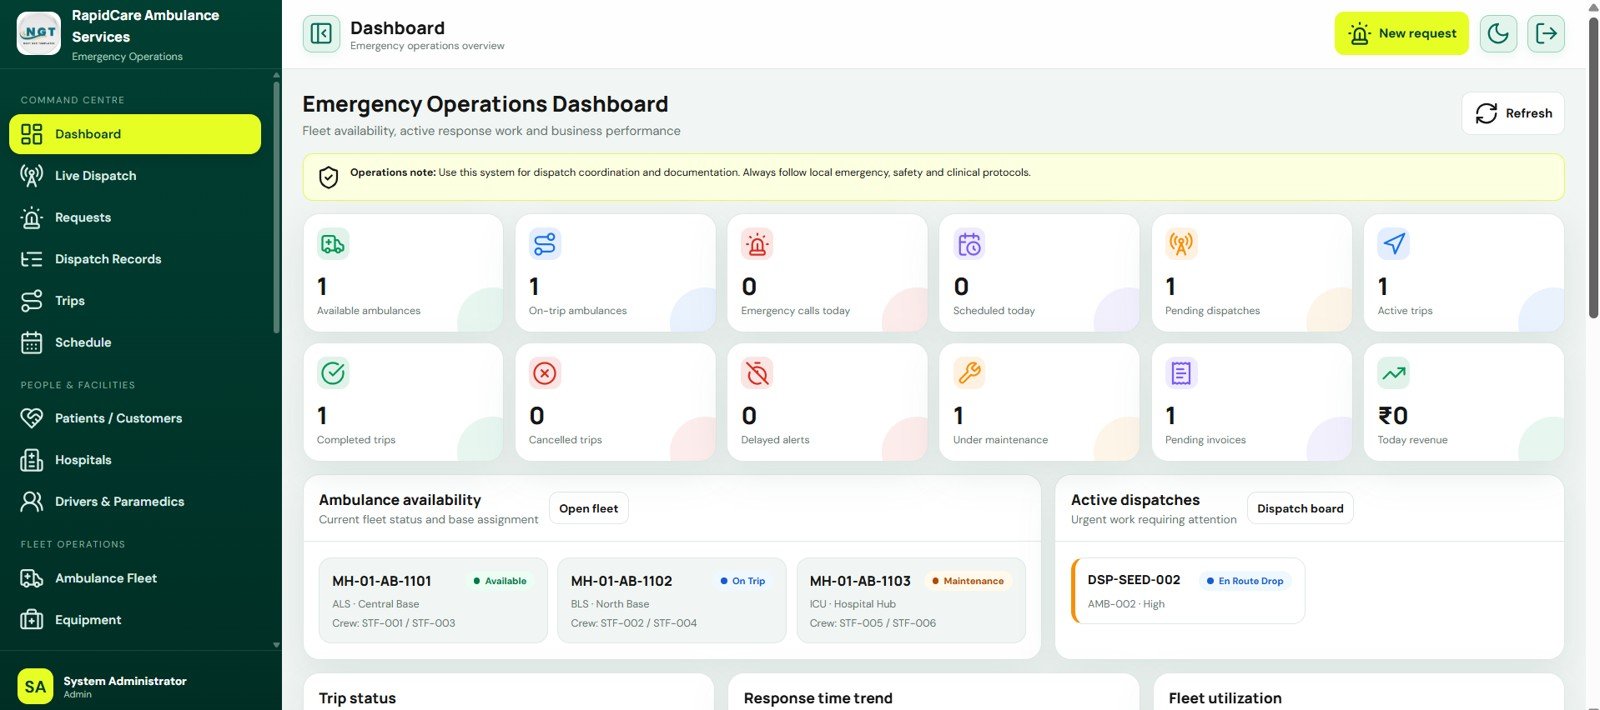Toggle dark mode with the moon icon
The width and height of the screenshot is (1600, 710).
pos(1498,34)
